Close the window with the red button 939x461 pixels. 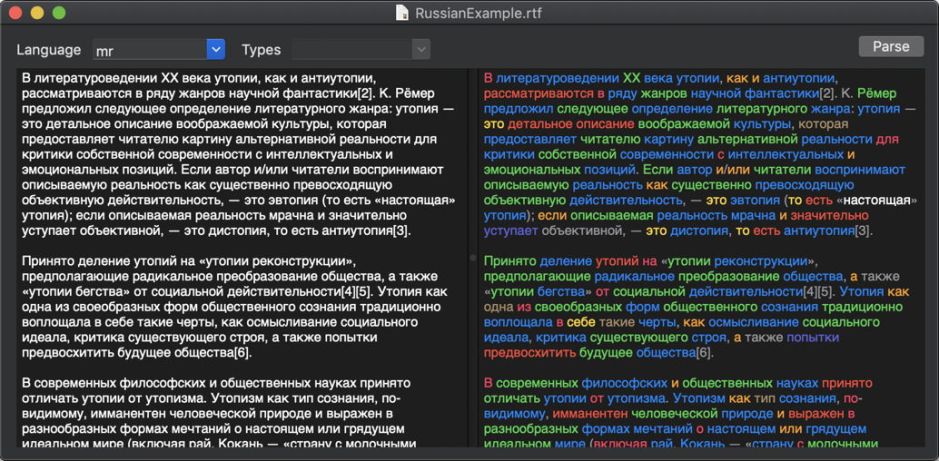point(17,14)
